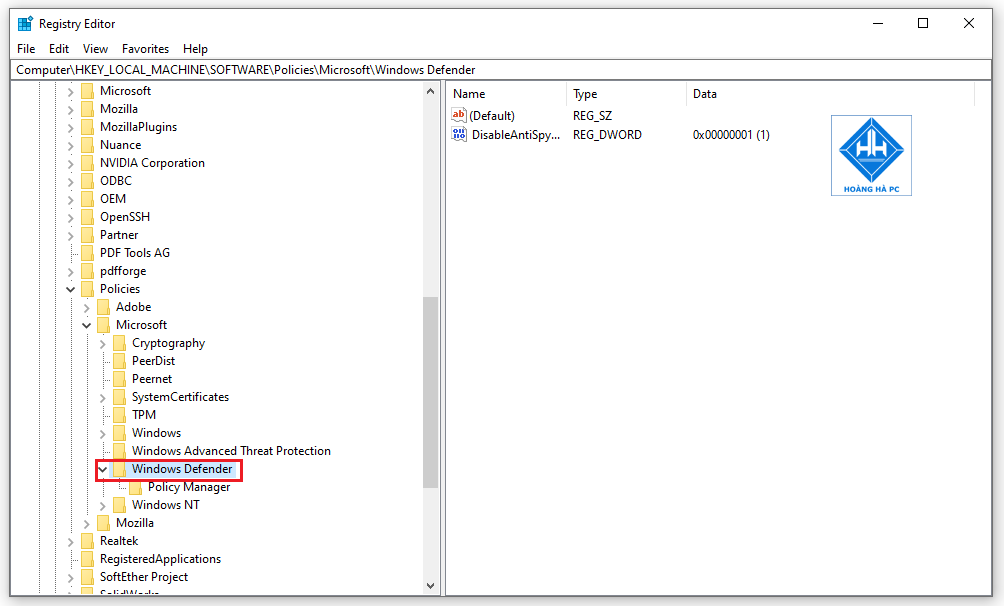Select the (Default) value name
The image size is (1004, 606).
[x=492, y=116]
